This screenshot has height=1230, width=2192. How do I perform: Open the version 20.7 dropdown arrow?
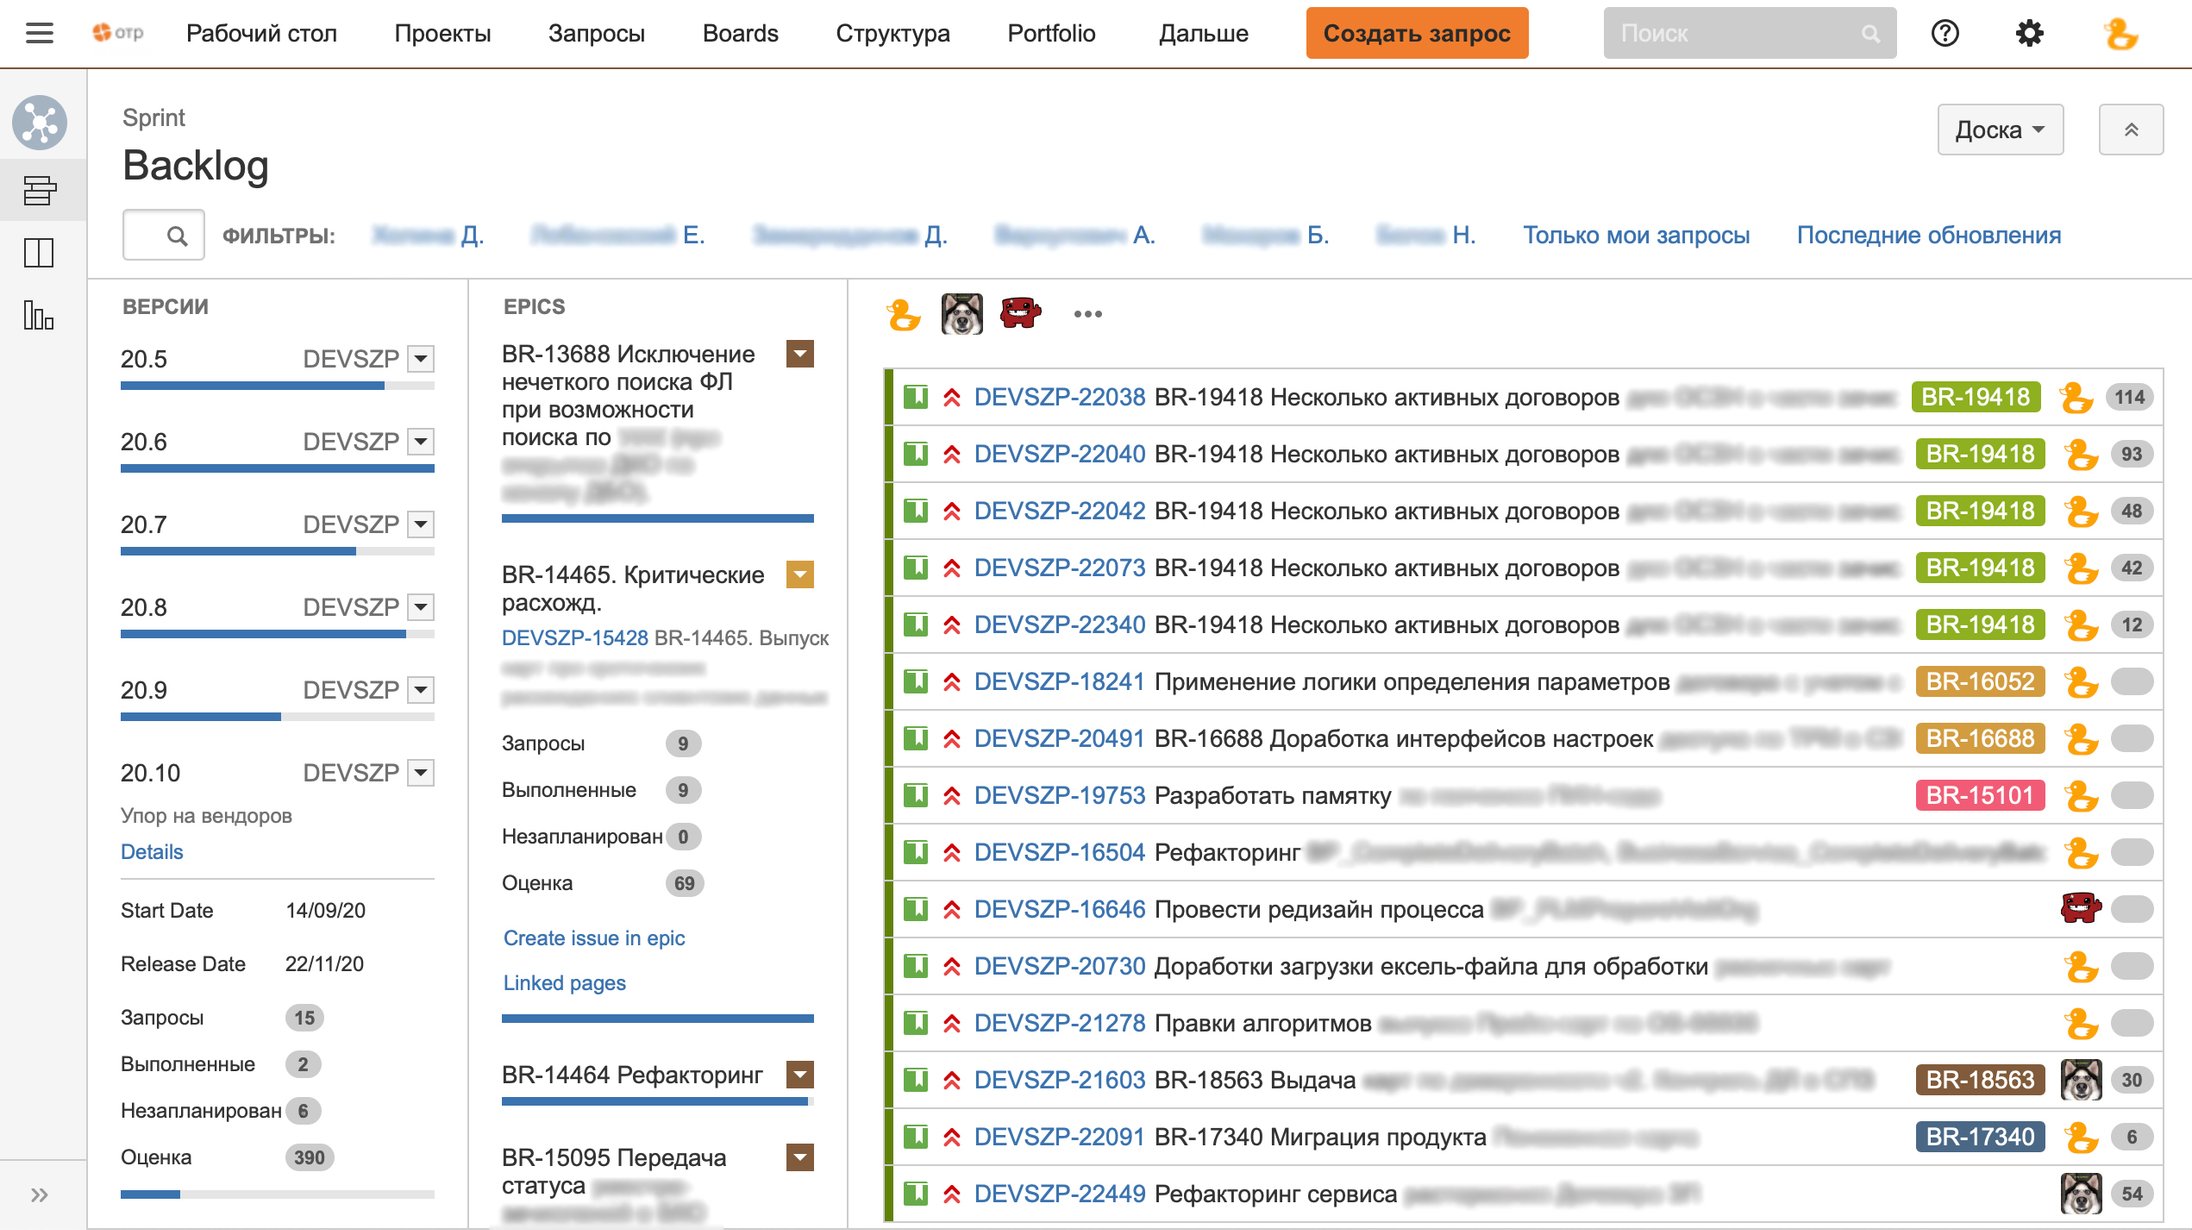tap(421, 524)
